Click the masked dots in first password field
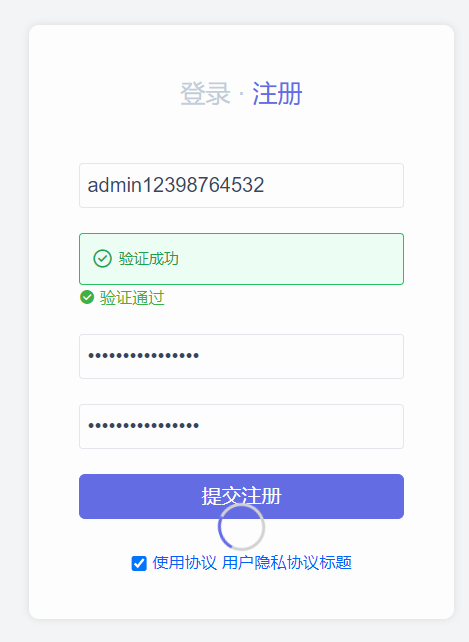Image resolution: width=469 pixels, height=642 pixels. pyautogui.click(x=144, y=356)
